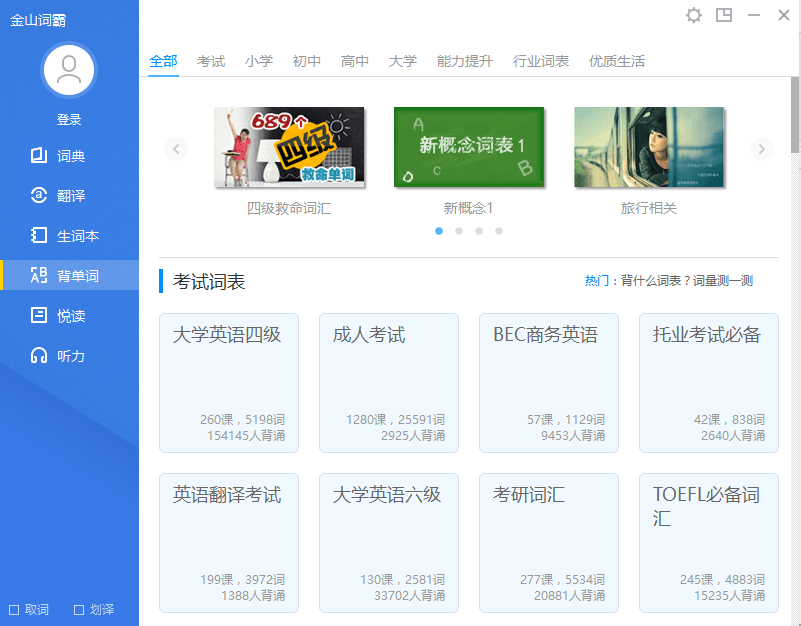Show previous carousel banners

point(176,149)
